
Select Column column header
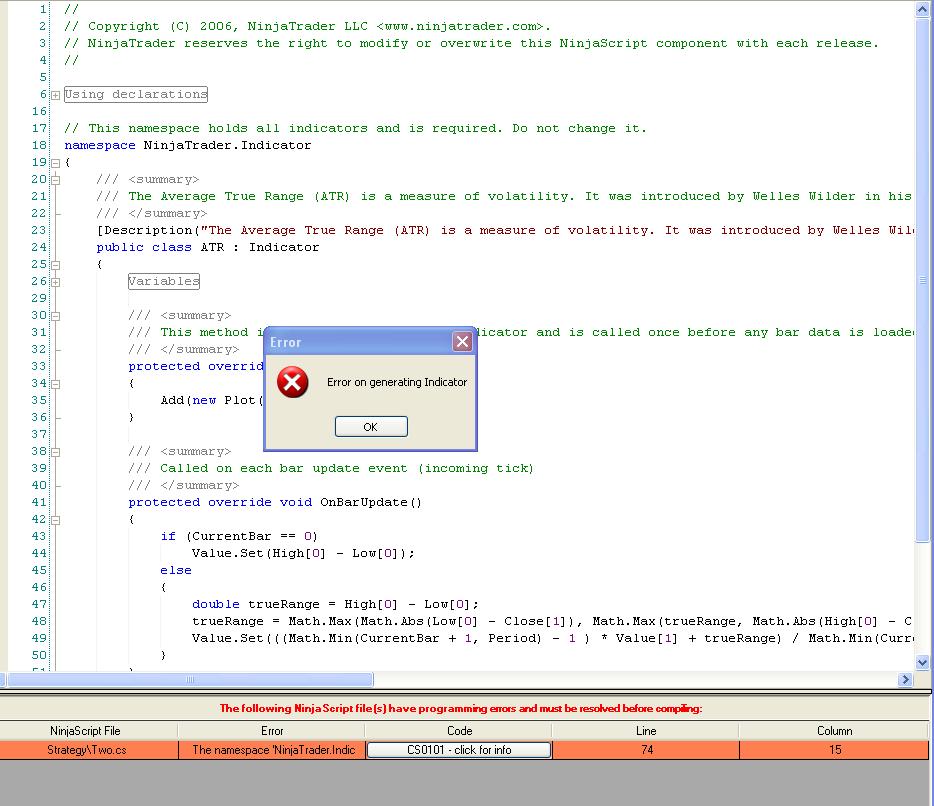click(834, 730)
